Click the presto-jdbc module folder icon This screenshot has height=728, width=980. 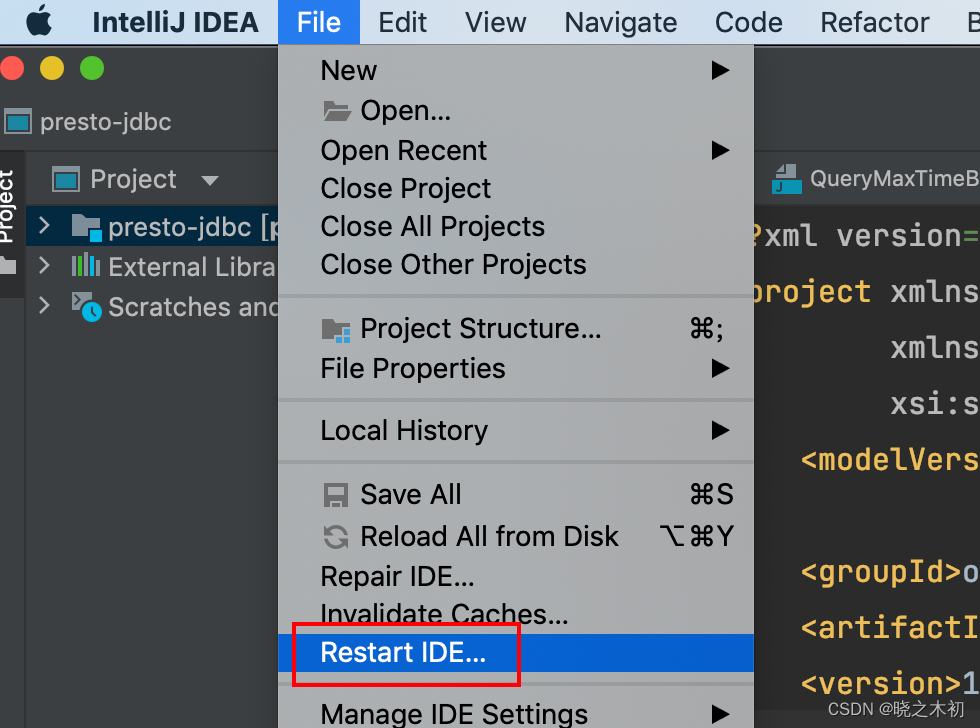(x=87, y=228)
